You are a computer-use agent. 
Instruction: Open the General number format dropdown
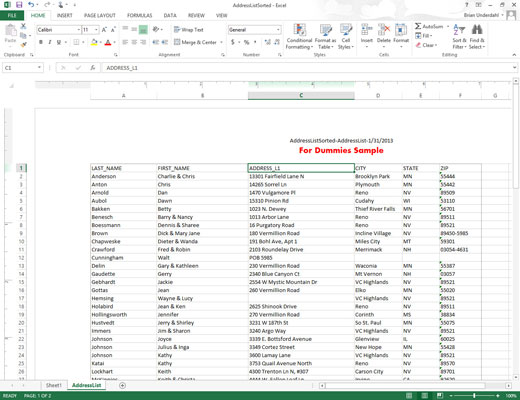278,30
